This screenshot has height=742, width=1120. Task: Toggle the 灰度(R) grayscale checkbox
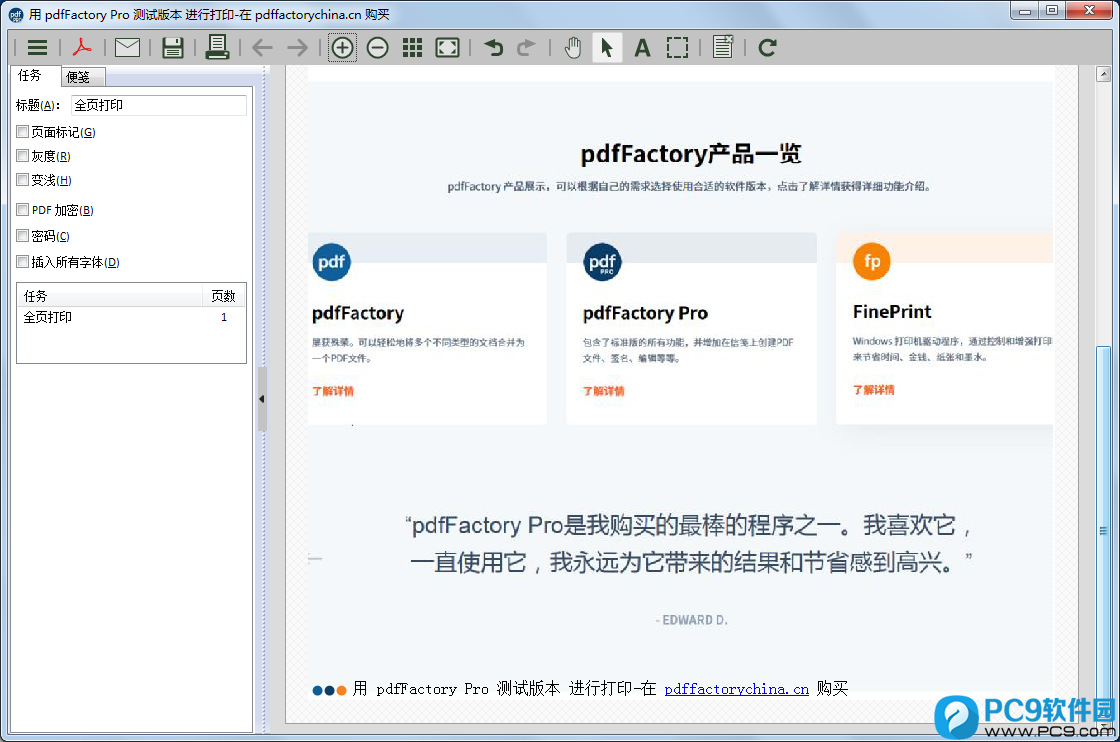pyautogui.click(x=23, y=156)
